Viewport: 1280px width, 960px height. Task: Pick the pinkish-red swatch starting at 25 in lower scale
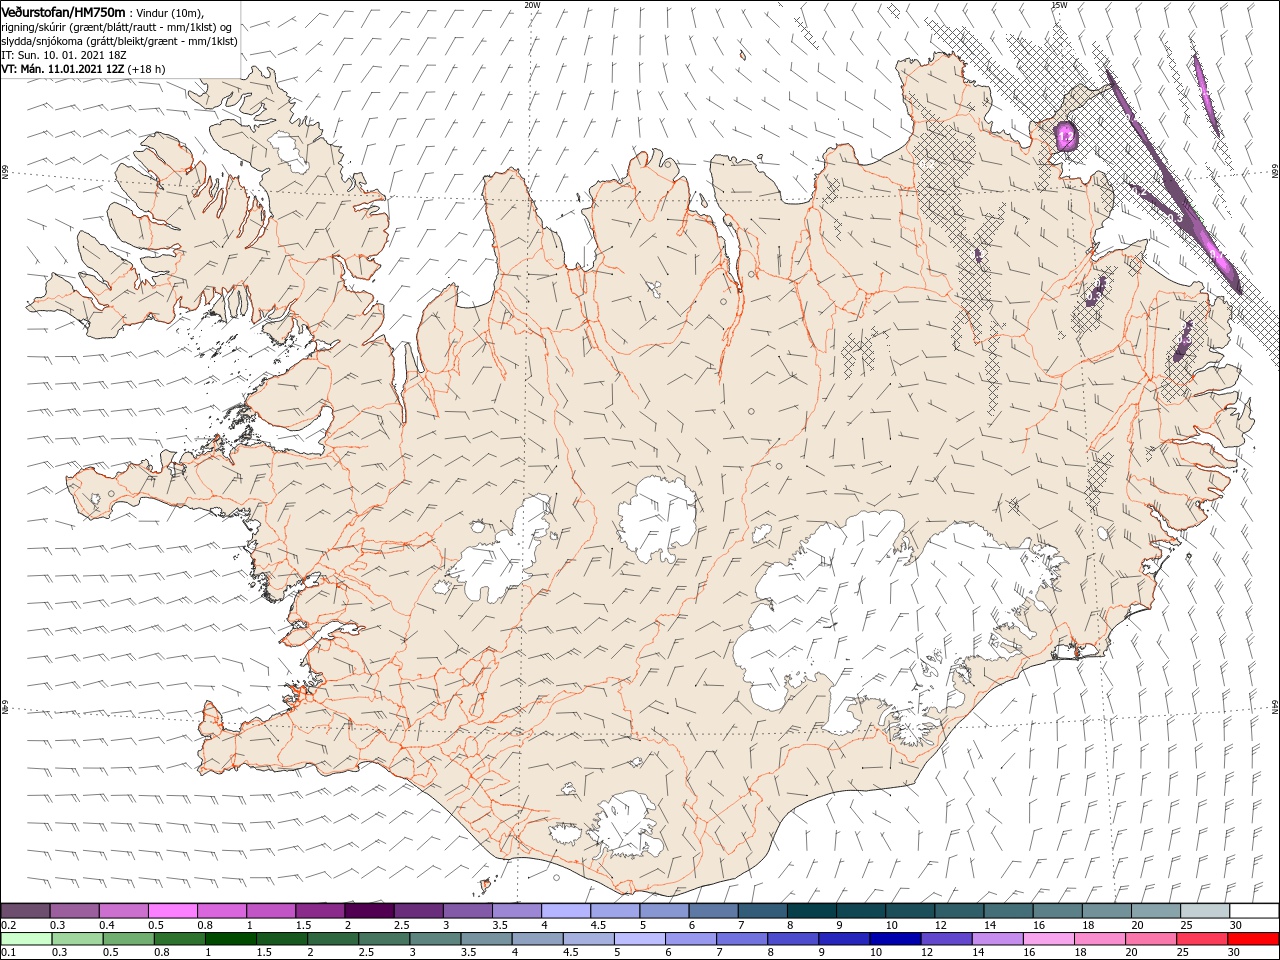[1201, 939]
